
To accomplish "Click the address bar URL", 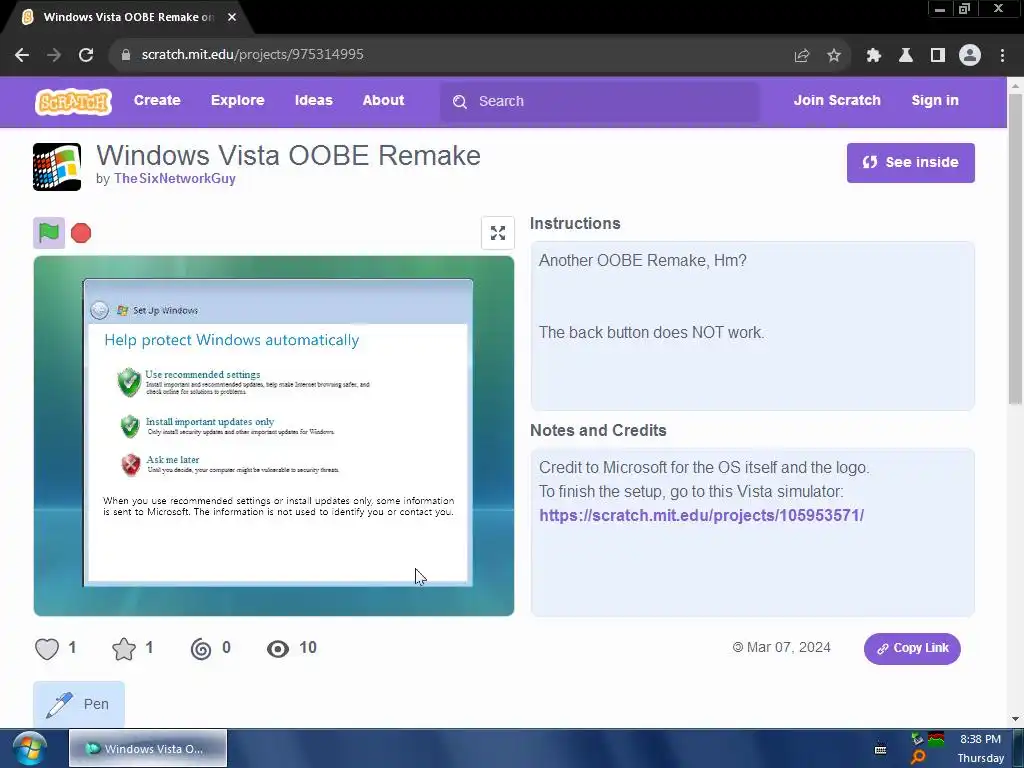I will point(252,55).
